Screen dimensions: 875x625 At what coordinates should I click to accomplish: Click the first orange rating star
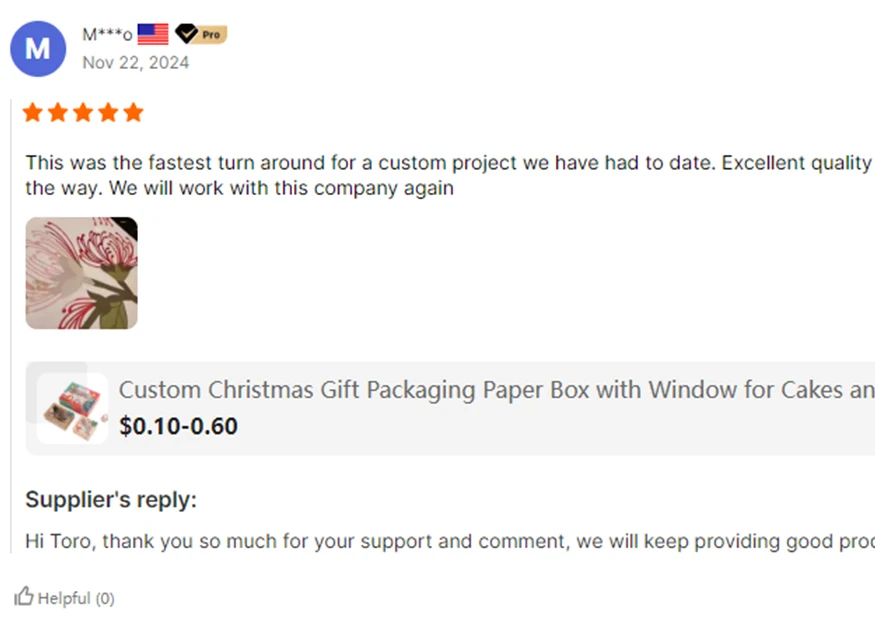point(33,112)
